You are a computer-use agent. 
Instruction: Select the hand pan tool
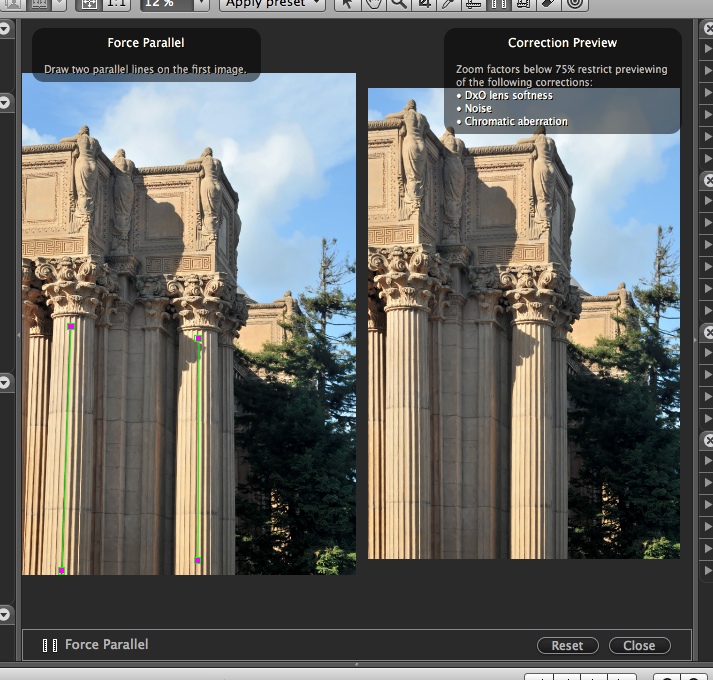point(372,3)
